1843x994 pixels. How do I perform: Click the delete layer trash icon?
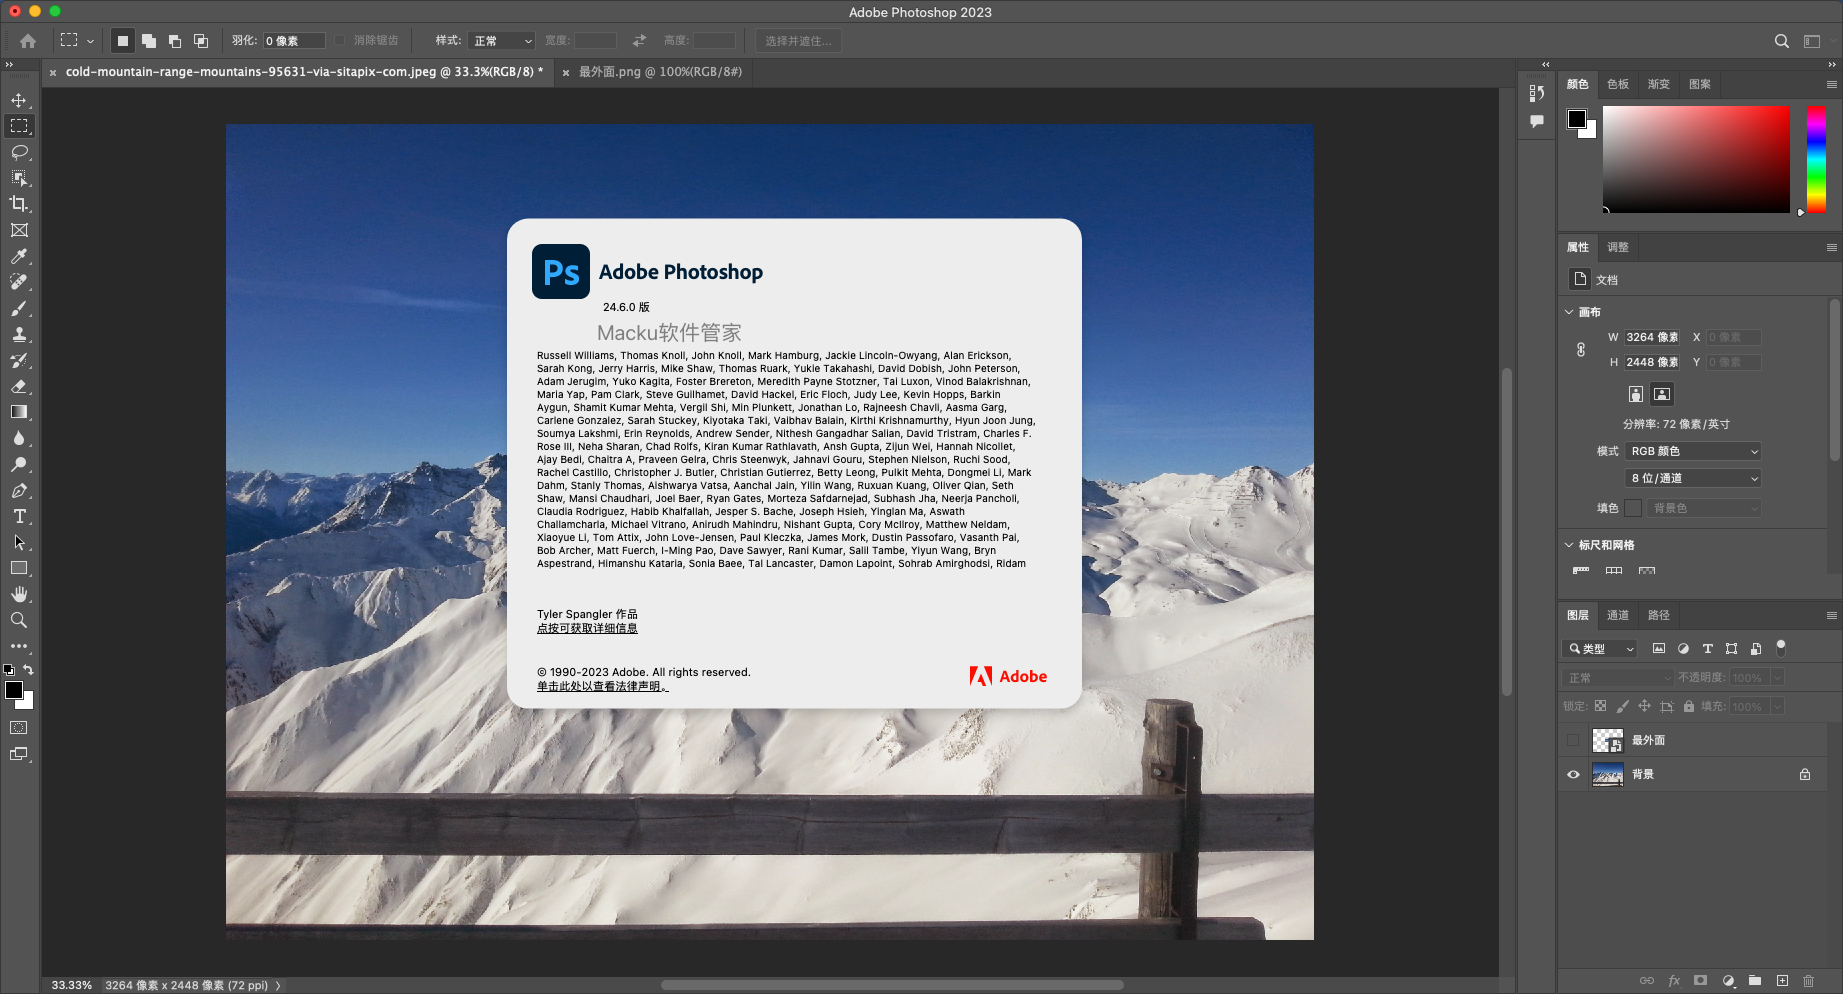pyautogui.click(x=1808, y=981)
